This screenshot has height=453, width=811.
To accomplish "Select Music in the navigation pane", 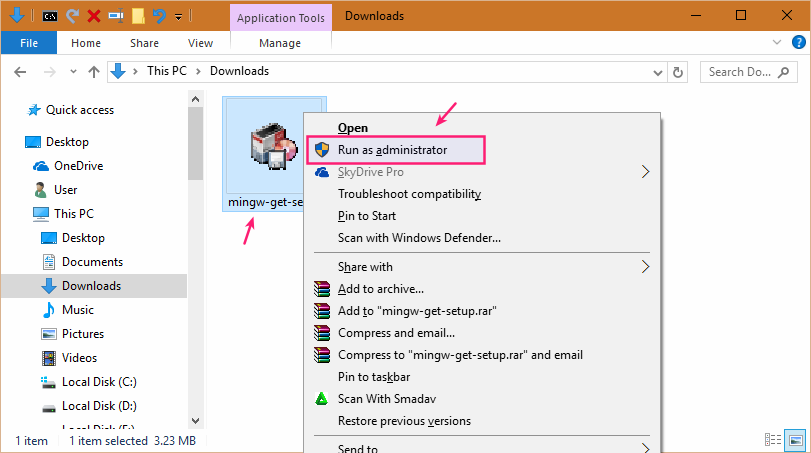I will pyautogui.click(x=78, y=310).
